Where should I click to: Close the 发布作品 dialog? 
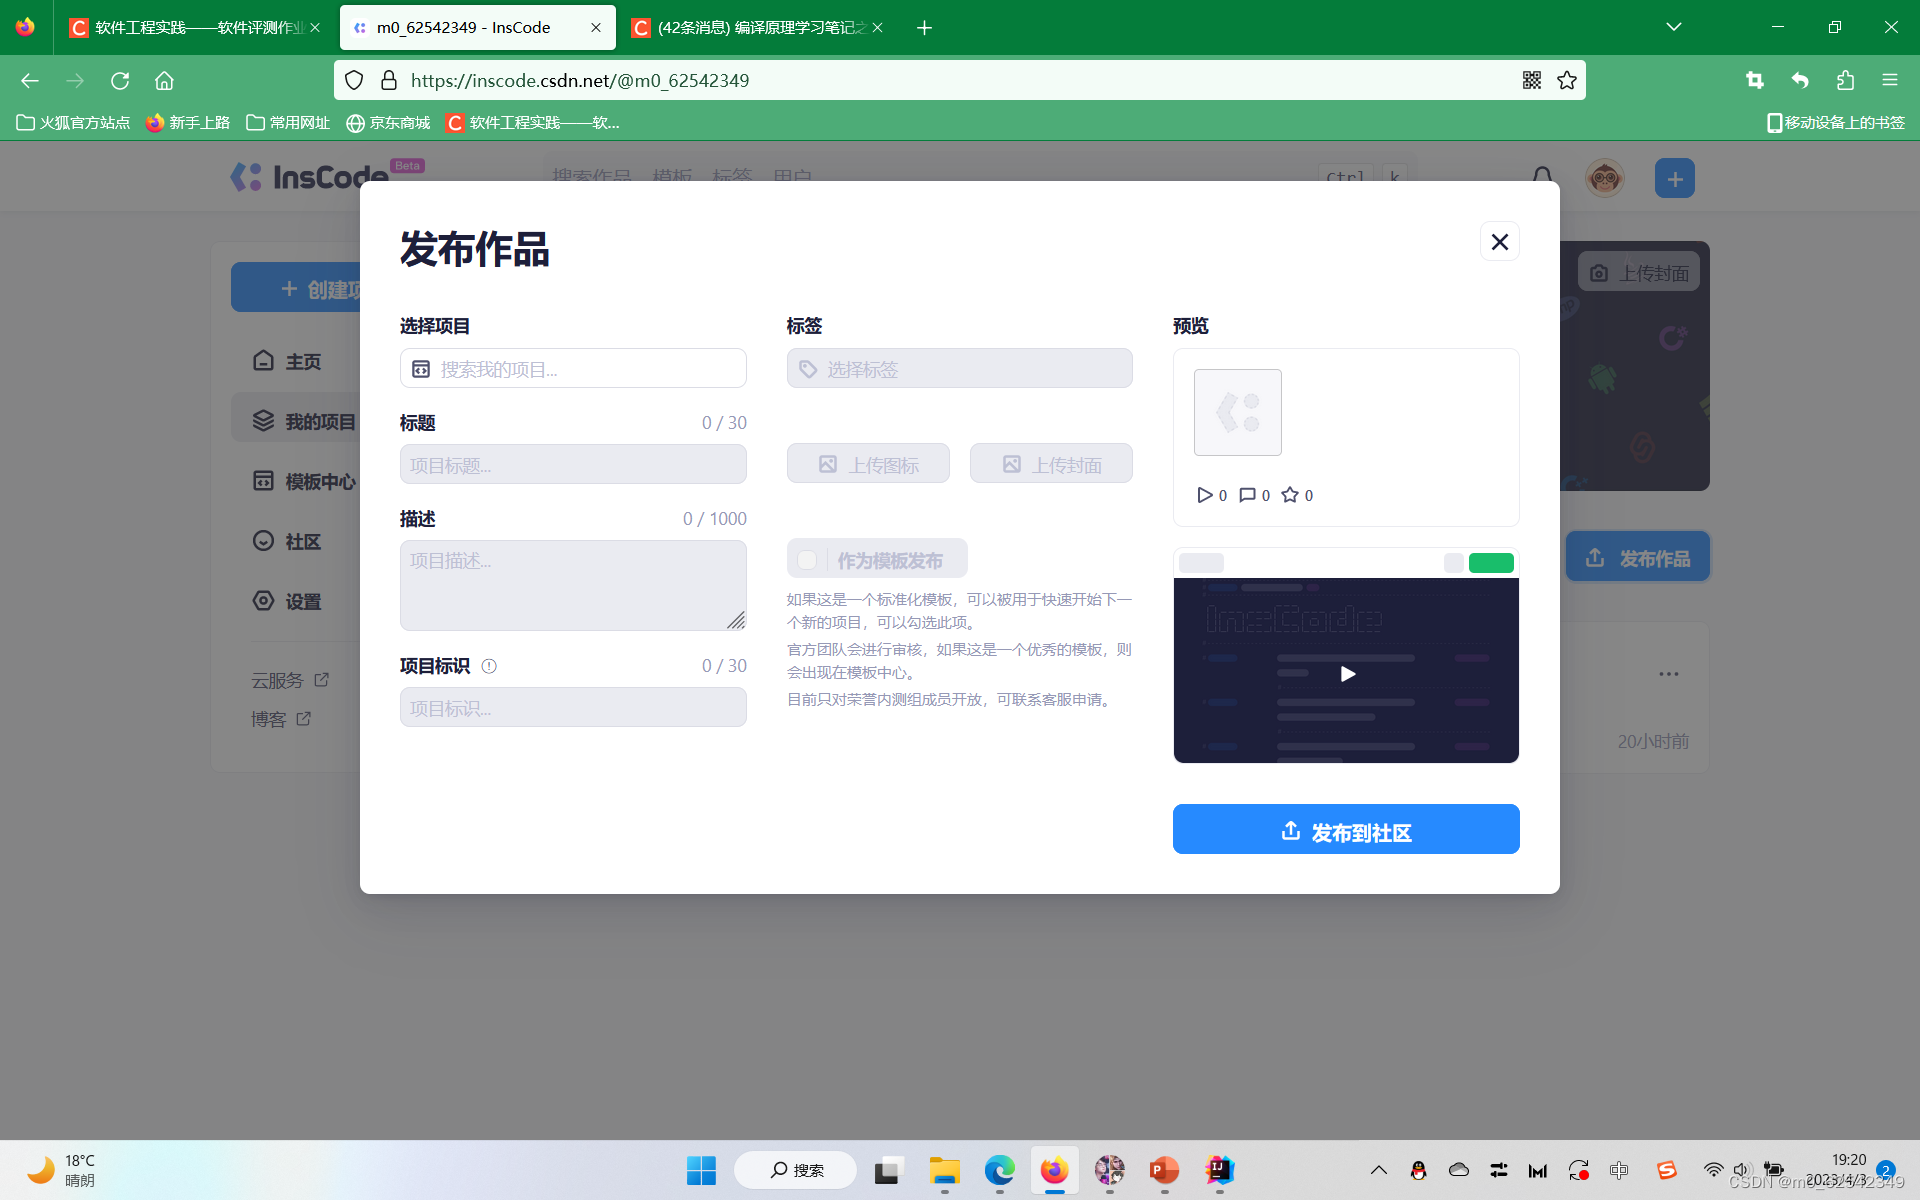tap(1499, 241)
